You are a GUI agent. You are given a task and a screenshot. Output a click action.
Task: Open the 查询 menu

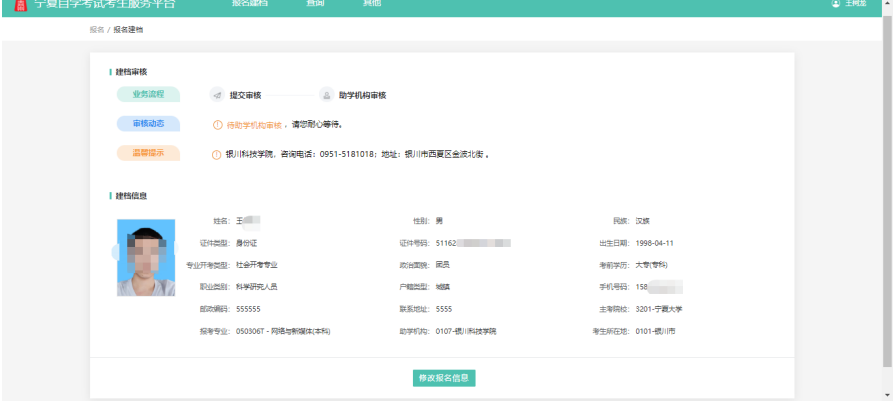point(315,3)
